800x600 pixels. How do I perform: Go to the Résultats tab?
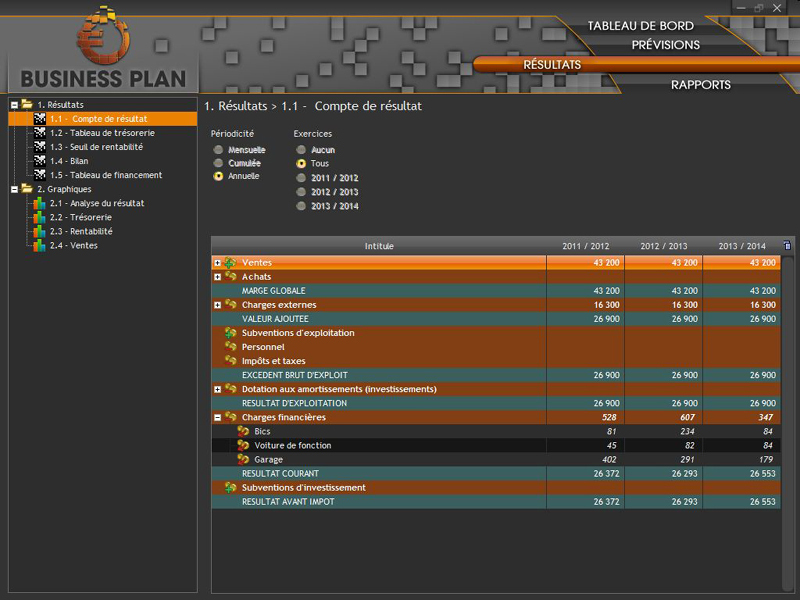pos(552,65)
